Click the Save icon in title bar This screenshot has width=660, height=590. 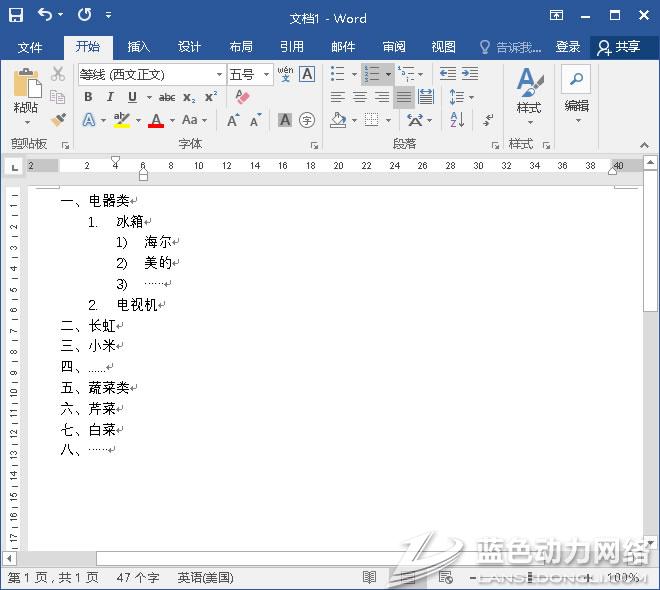tap(16, 16)
